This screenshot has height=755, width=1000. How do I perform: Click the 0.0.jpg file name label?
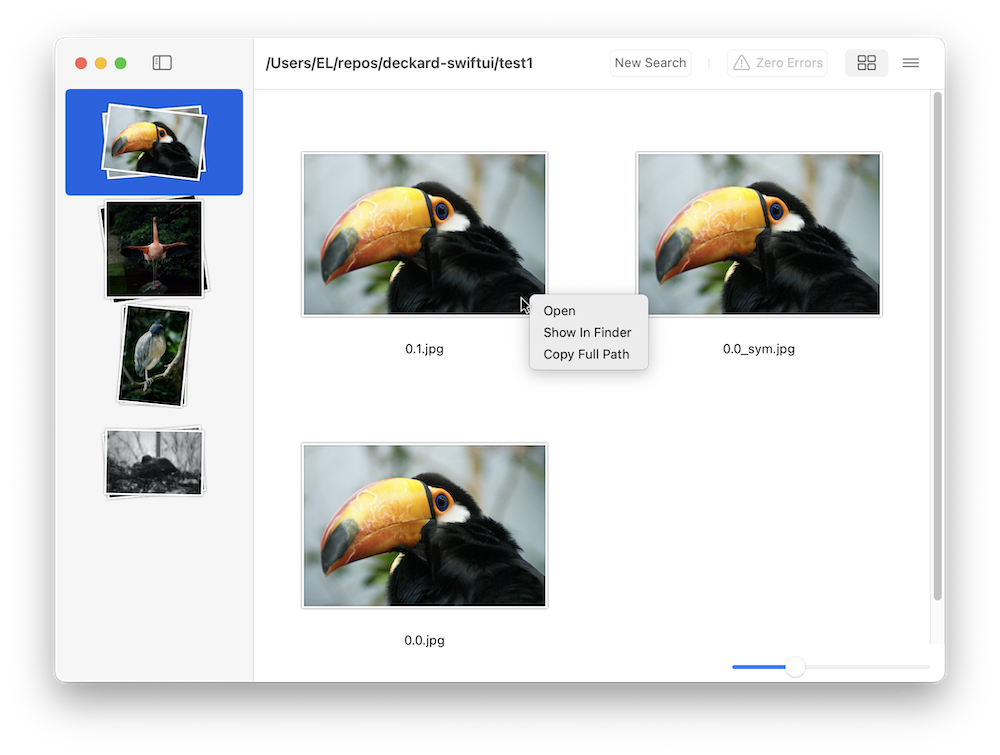pyautogui.click(x=424, y=640)
